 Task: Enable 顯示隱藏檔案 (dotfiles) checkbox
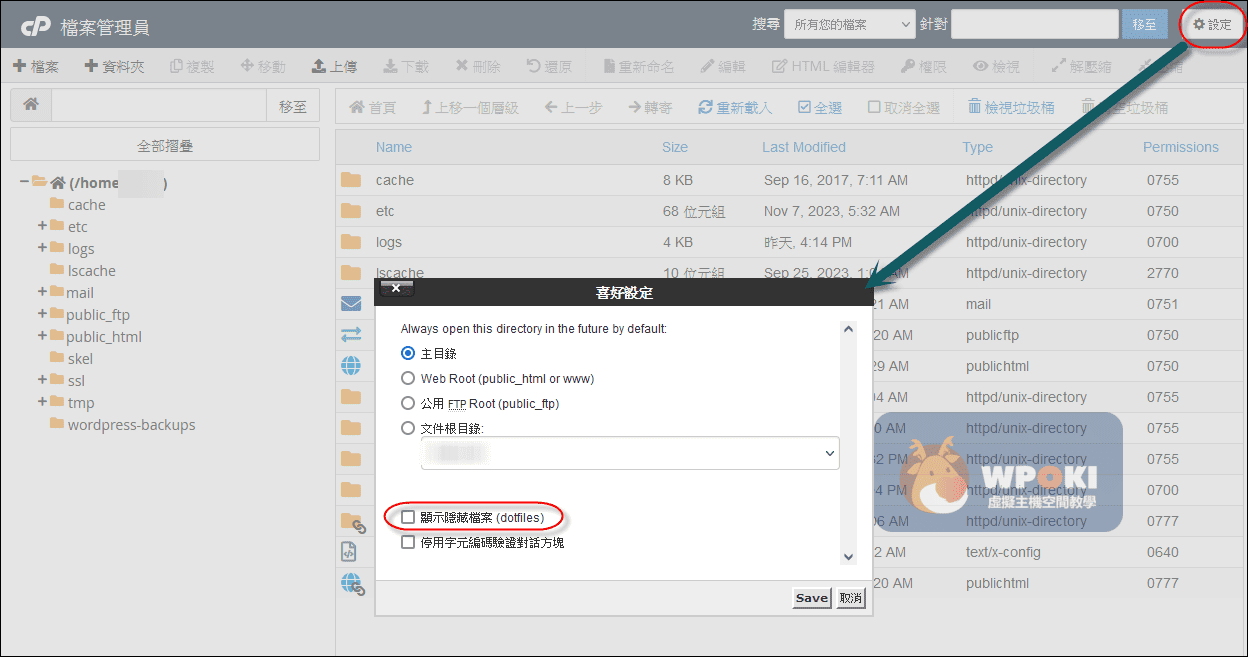408,517
